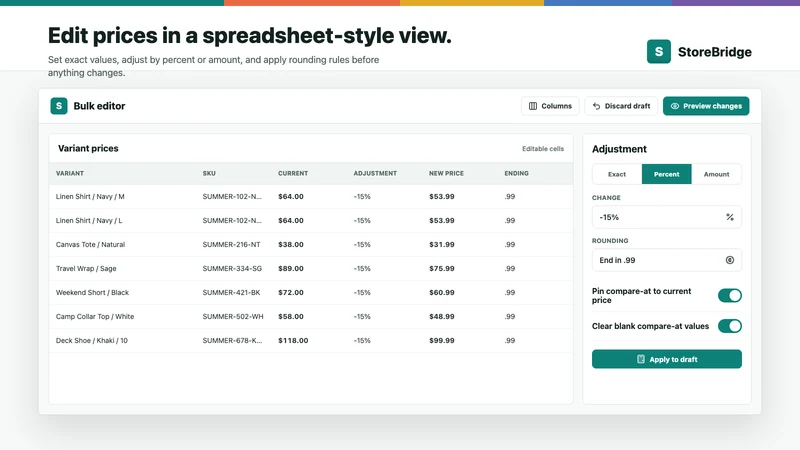
Task: Click the $60.99 new price cell
Action: (x=442, y=292)
